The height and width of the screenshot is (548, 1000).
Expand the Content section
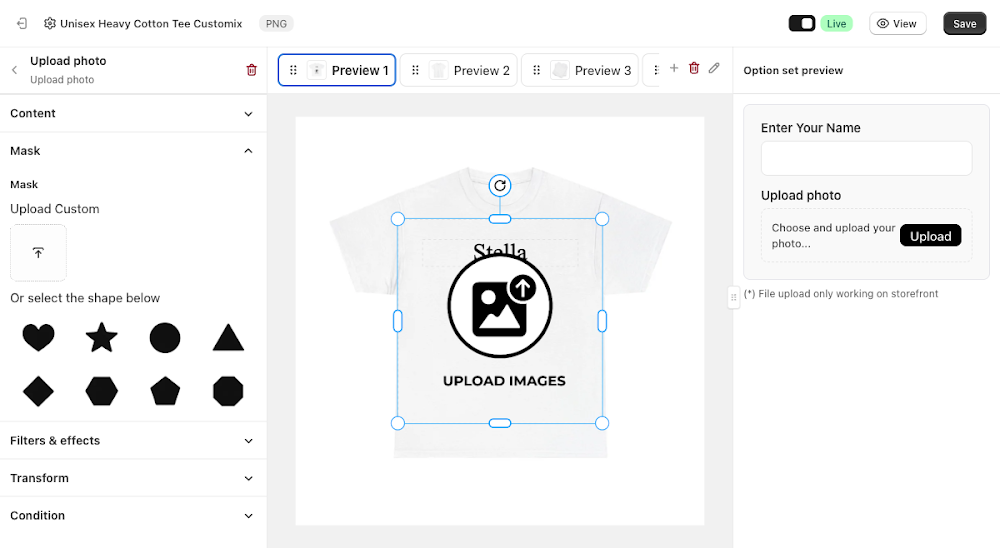(x=133, y=114)
